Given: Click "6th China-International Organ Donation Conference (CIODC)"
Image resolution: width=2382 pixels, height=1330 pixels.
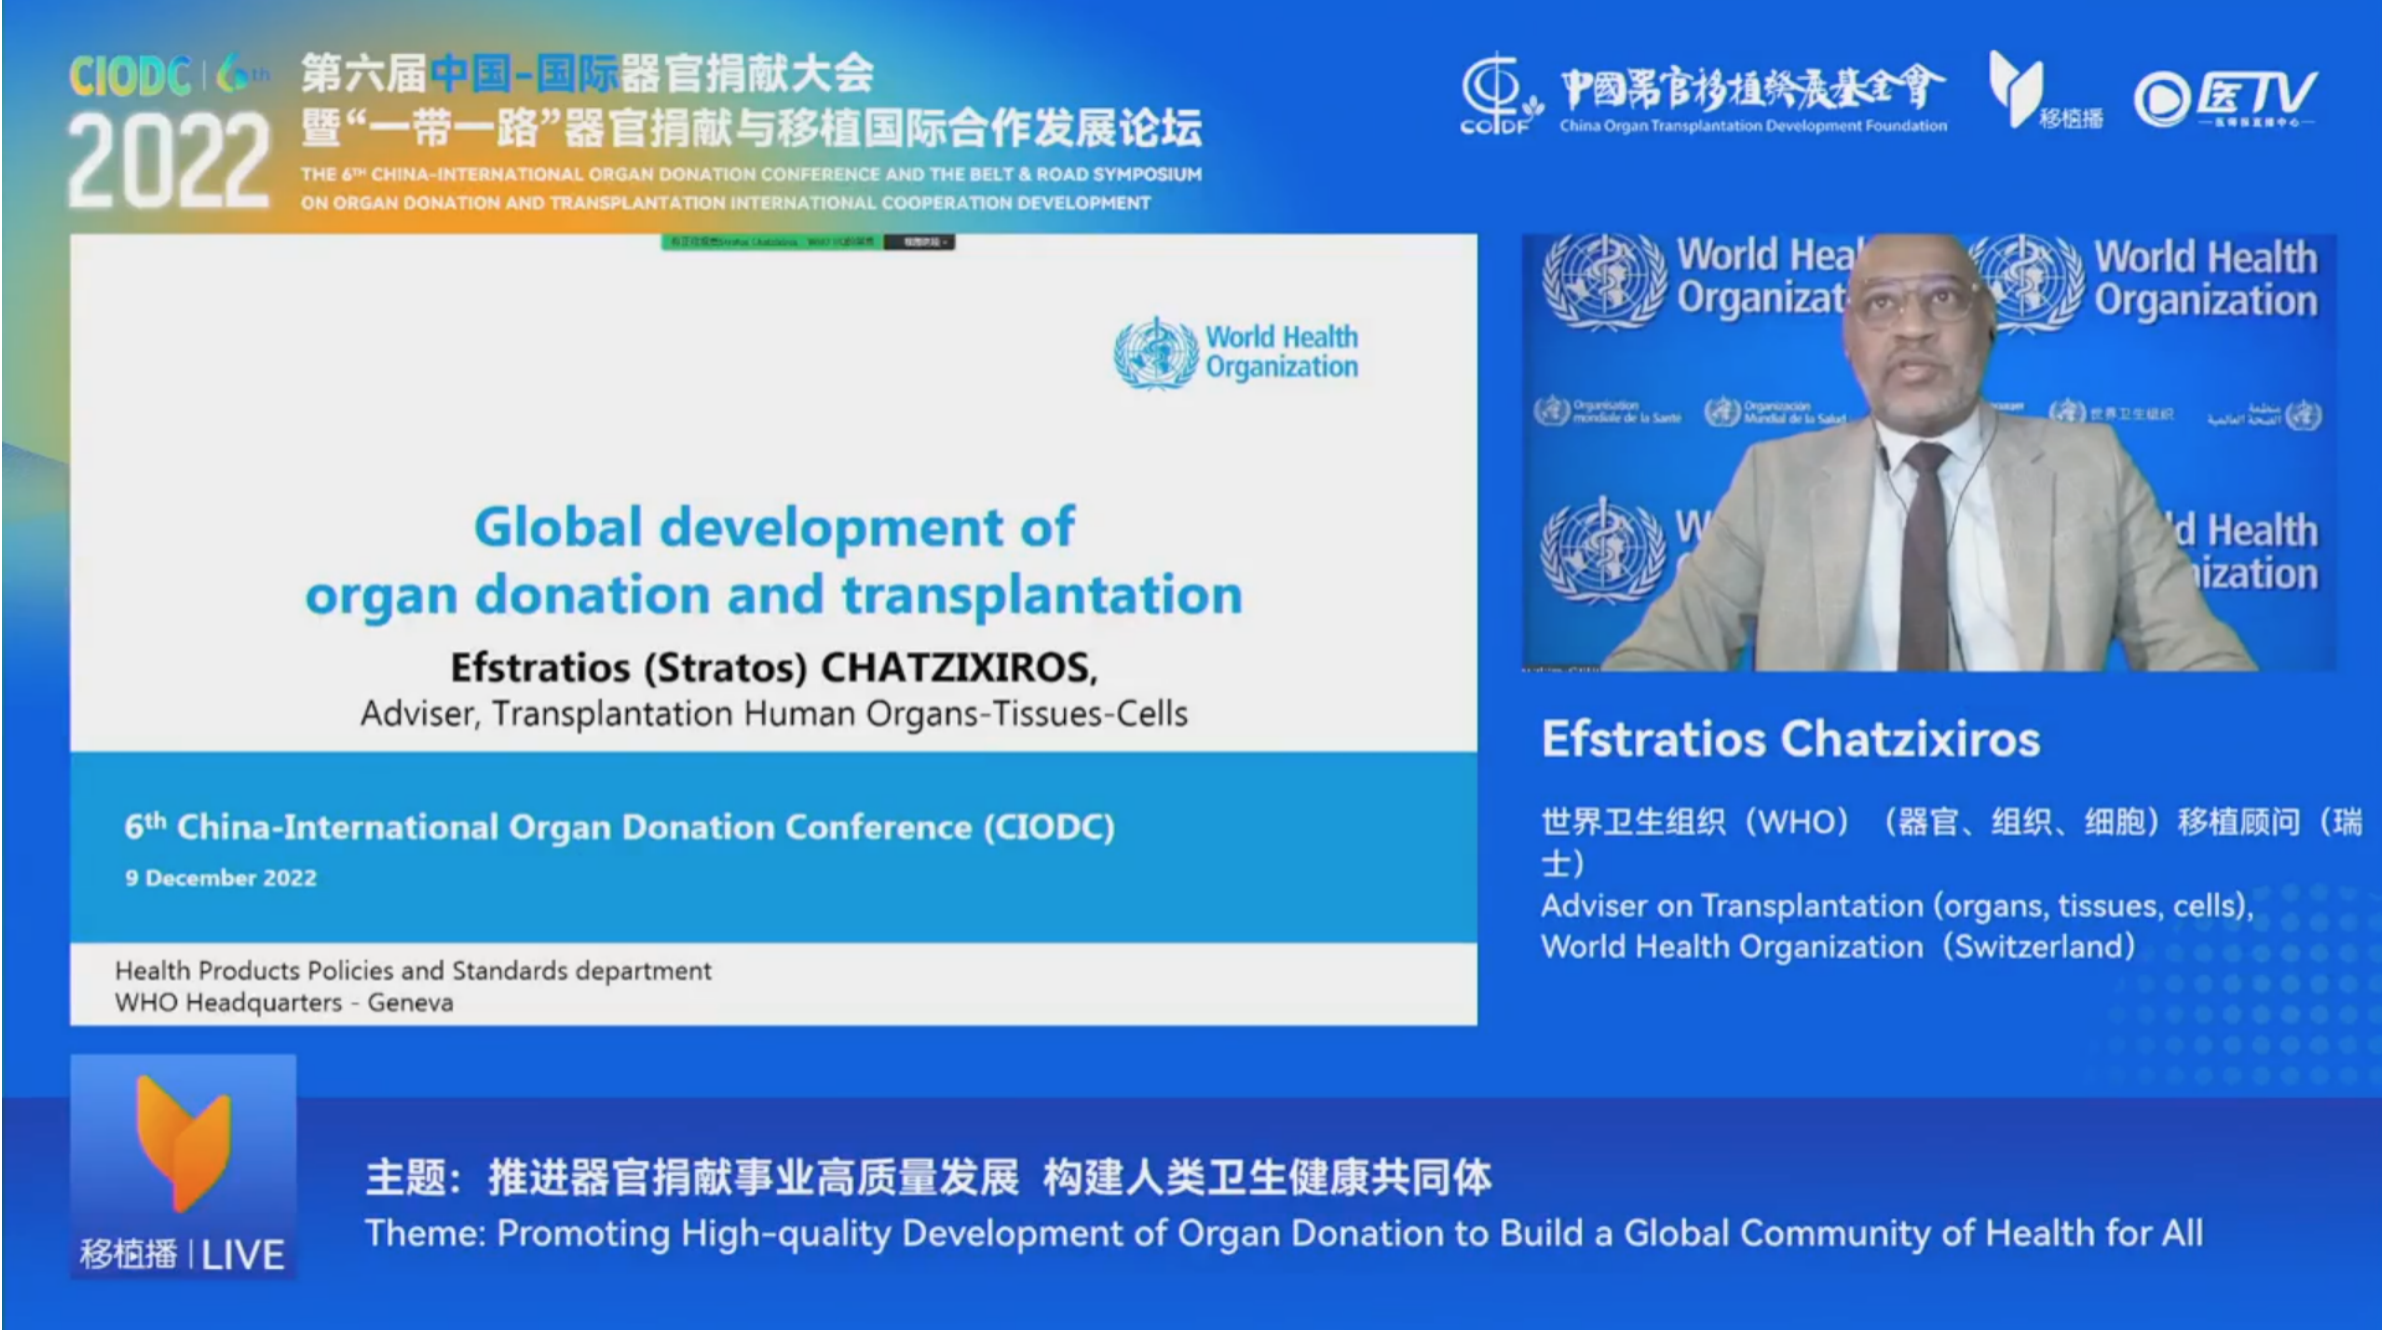Looking at the screenshot, I should [619, 827].
